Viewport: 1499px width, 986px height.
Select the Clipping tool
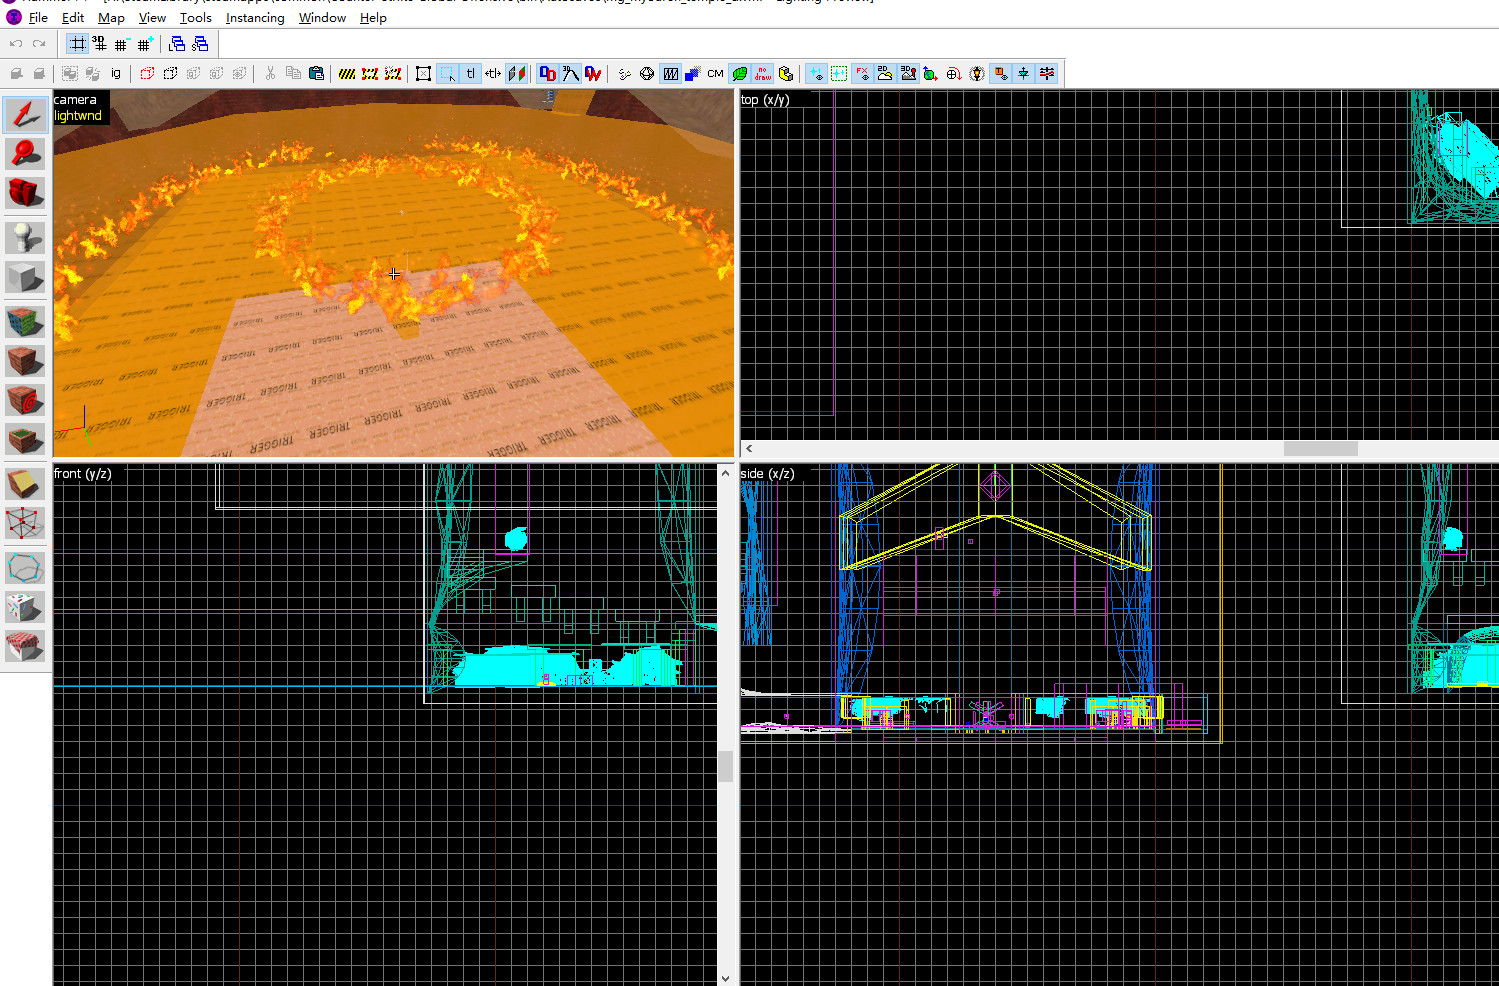[x=25, y=485]
